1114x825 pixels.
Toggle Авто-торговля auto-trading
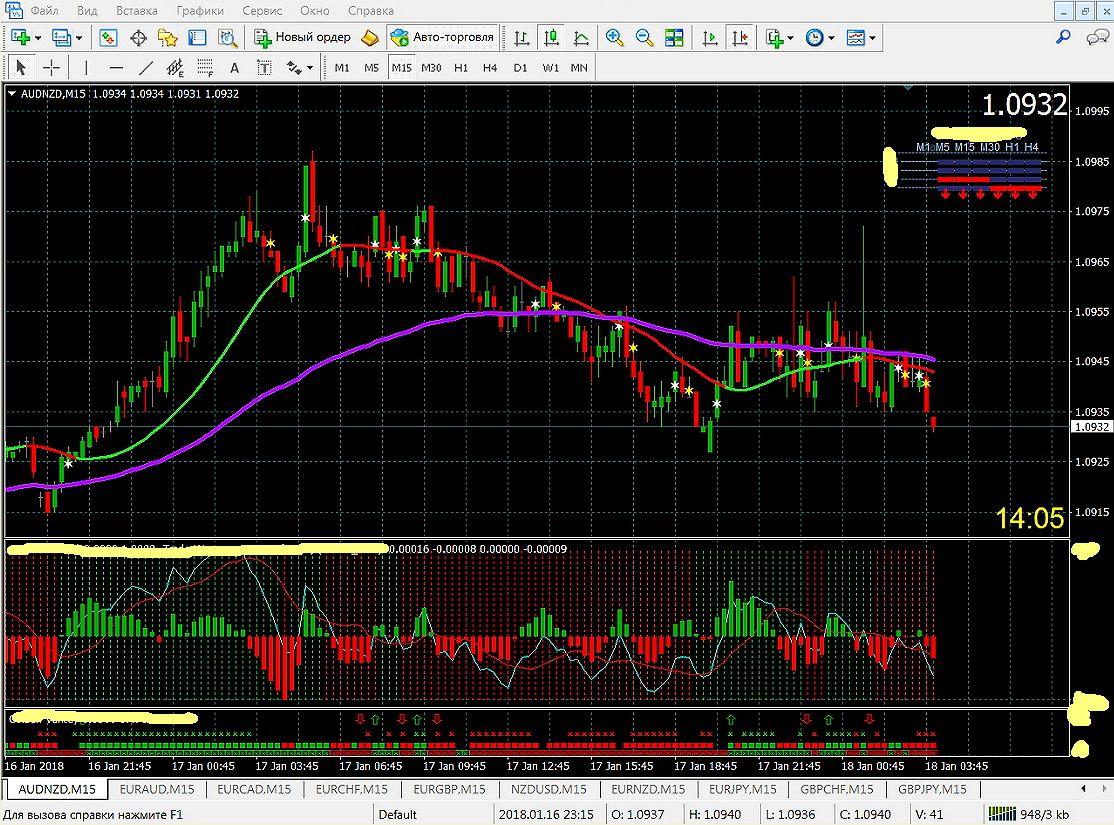point(443,38)
